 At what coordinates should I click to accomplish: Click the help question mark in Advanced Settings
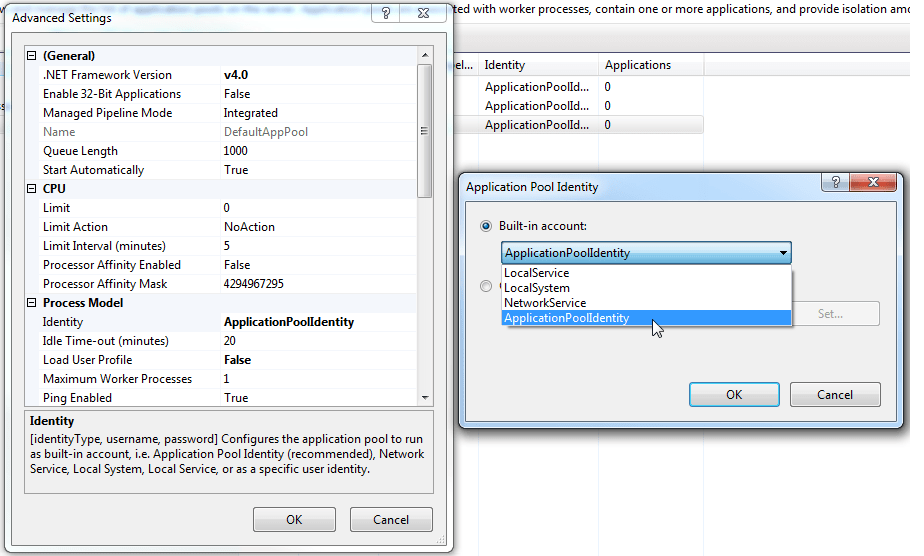point(386,13)
